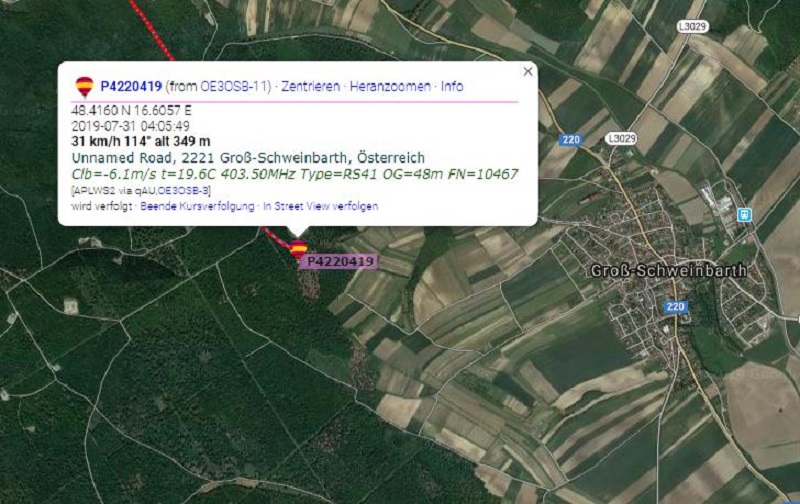This screenshot has height=504, width=800.
Task: Click the L3029 road label near the map corner
Action: [x=693, y=26]
